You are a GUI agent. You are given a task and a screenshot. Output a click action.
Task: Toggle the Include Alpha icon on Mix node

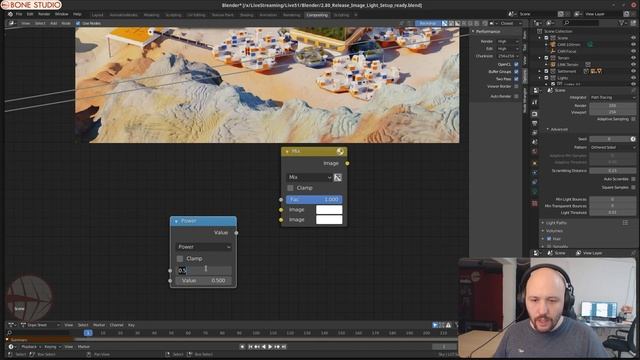point(338,177)
